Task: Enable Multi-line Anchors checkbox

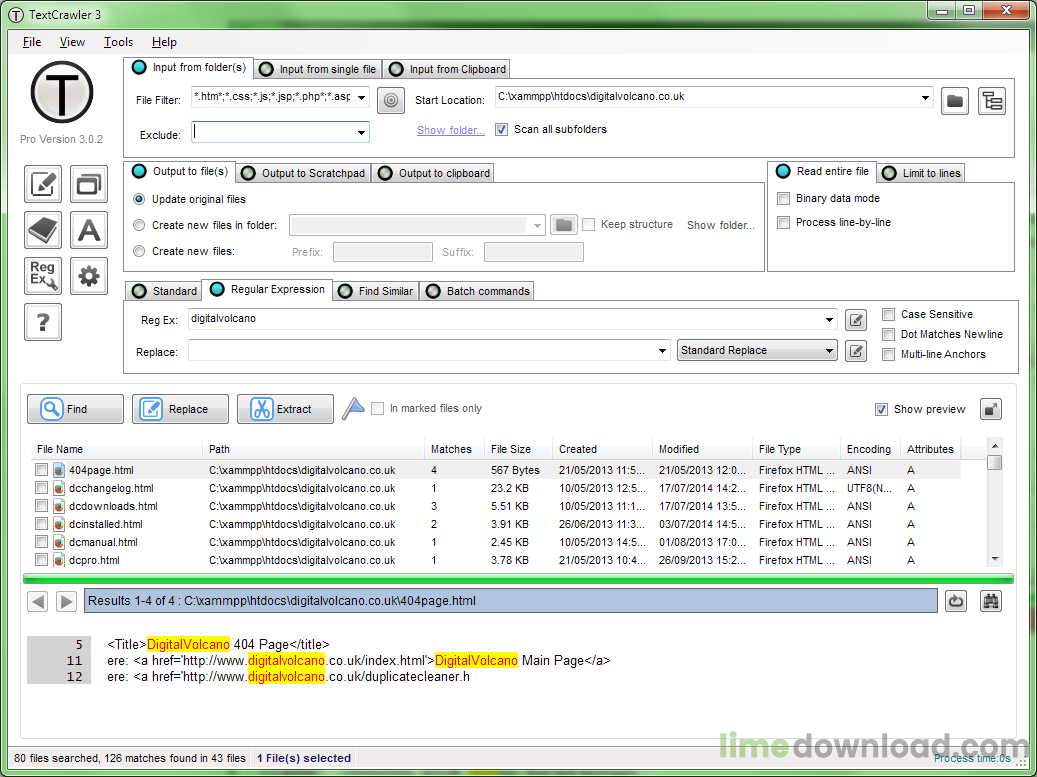Action: pyautogui.click(x=889, y=354)
